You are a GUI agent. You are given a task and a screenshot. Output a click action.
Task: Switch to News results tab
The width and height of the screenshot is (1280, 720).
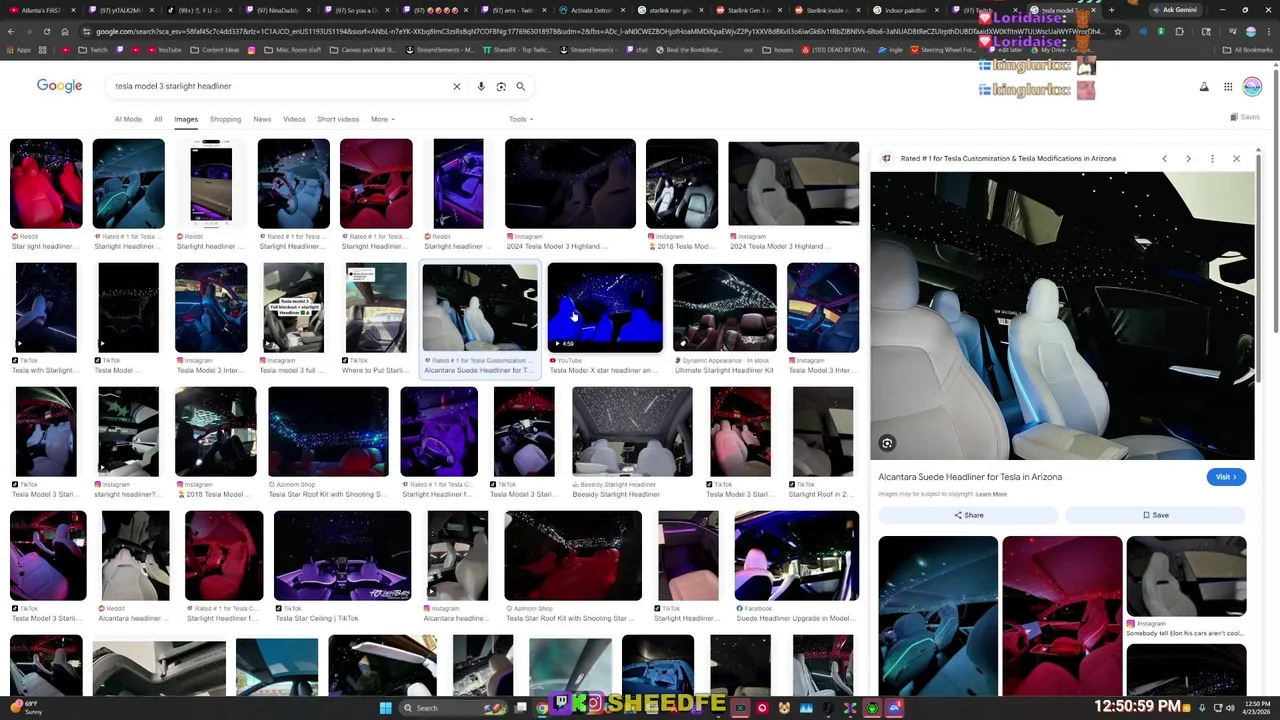tap(262, 119)
